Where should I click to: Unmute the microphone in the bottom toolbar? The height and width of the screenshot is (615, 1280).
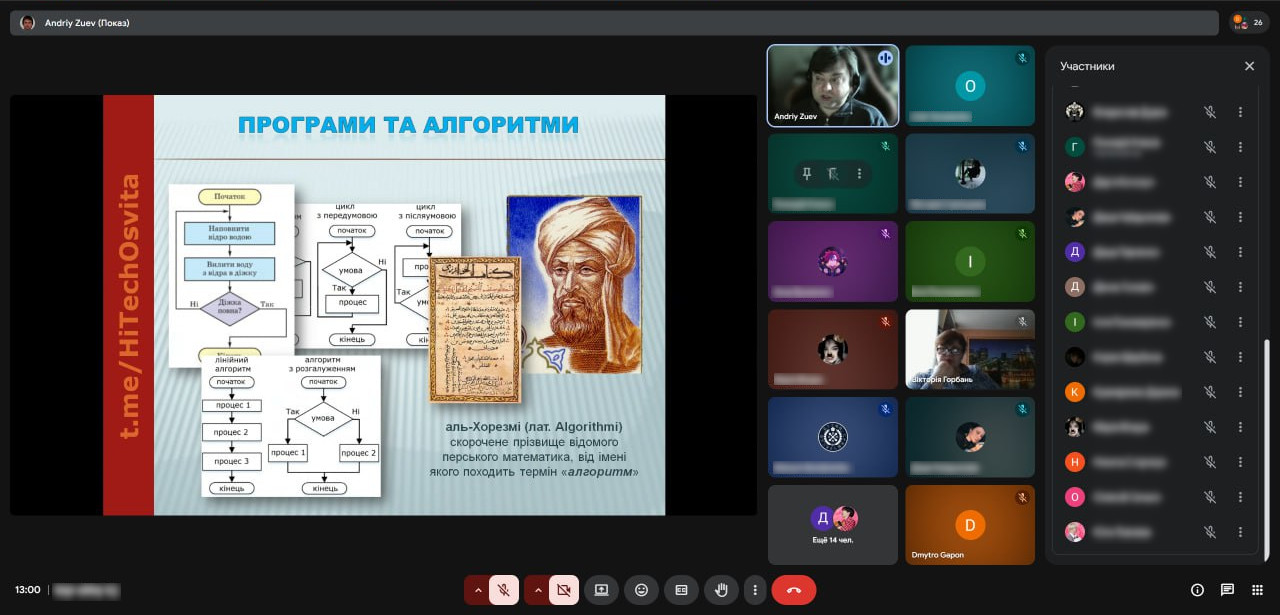point(504,590)
